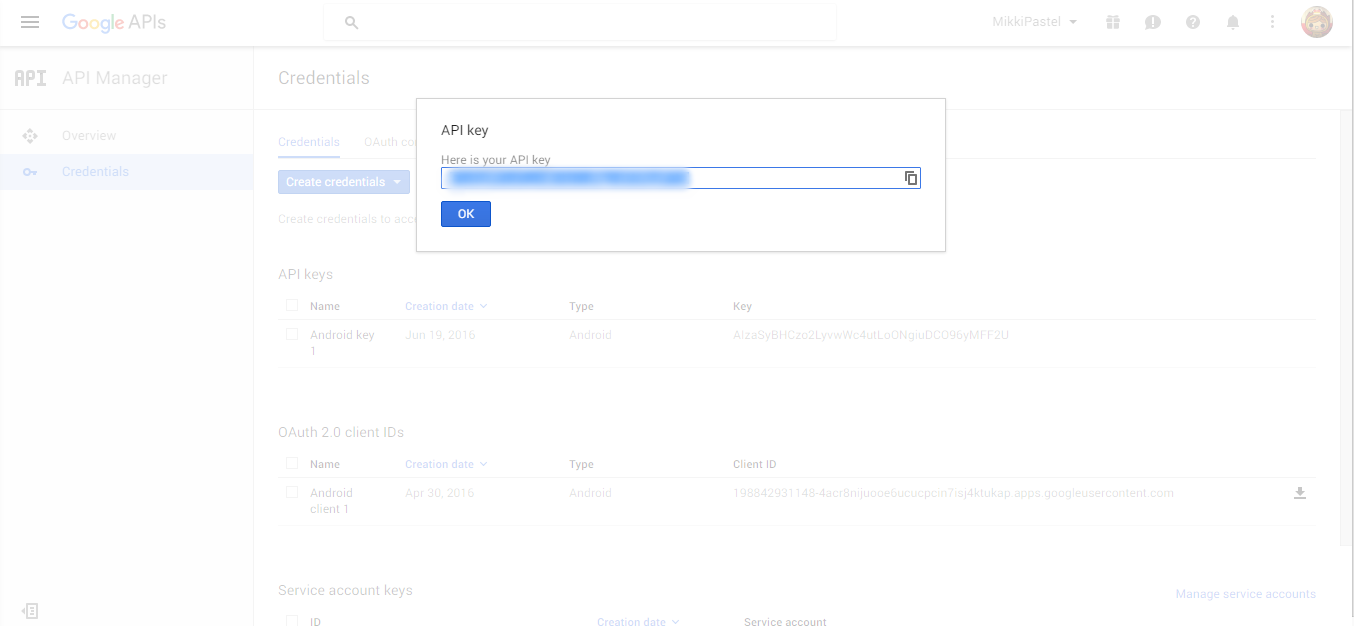This screenshot has height=626, width=1354.
Task: Open notifications bell
Action: pyautogui.click(x=1232, y=22)
